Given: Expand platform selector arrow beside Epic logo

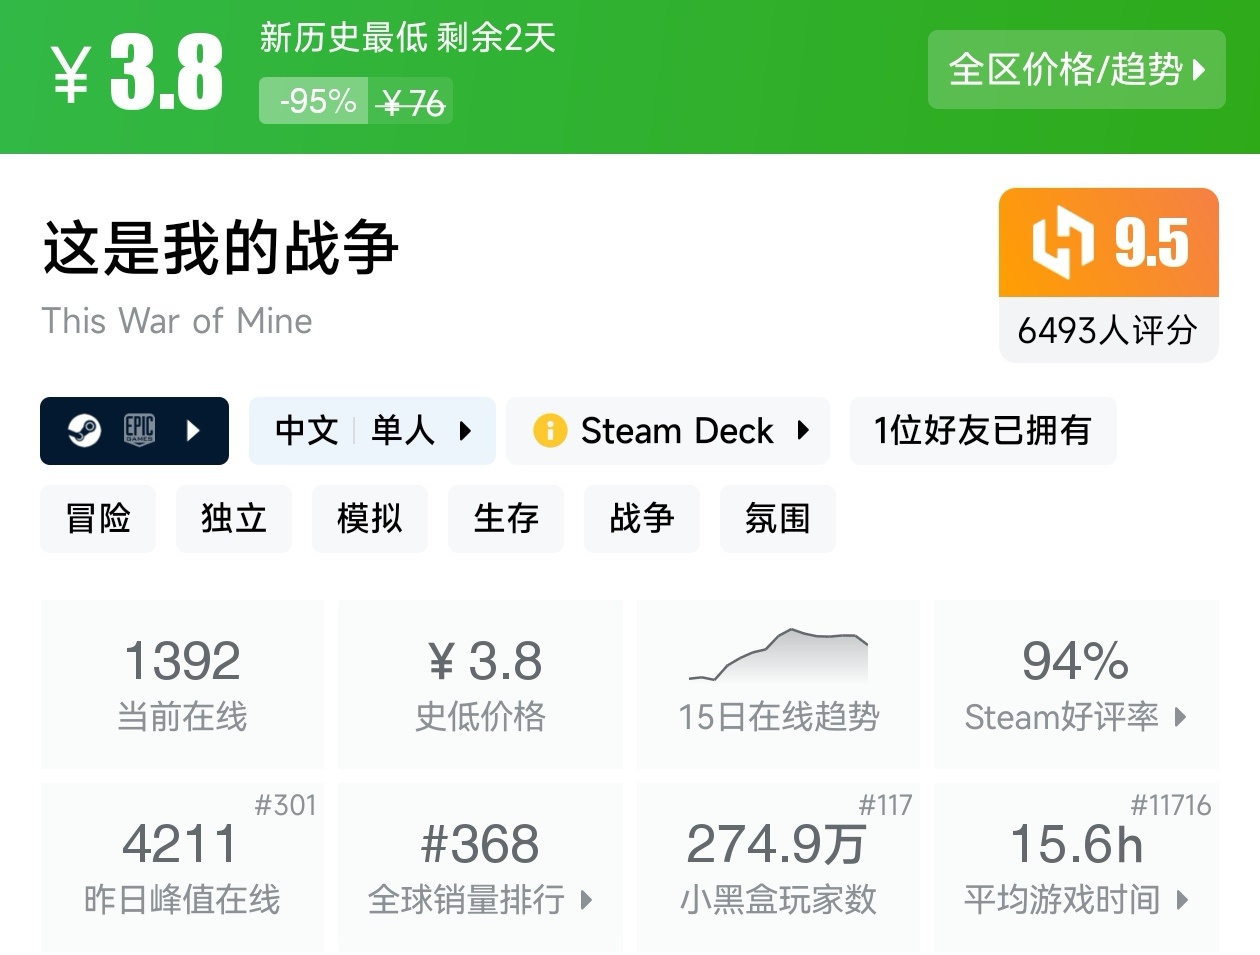Looking at the screenshot, I should (x=194, y=431).
